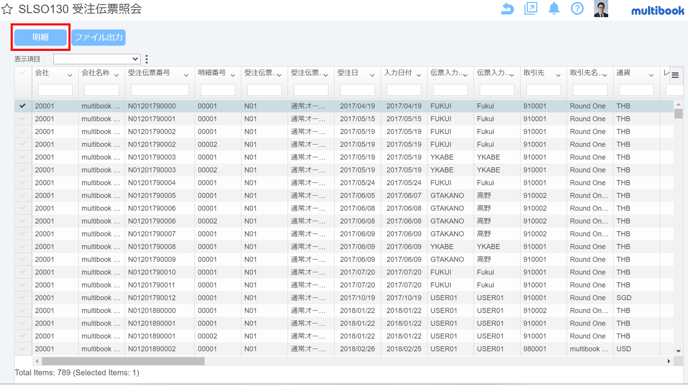Image resolution: width=688 pixels, height=385 pixels.
Task: Tick the checkbox for row N01201790001
Action: point(22,119)
